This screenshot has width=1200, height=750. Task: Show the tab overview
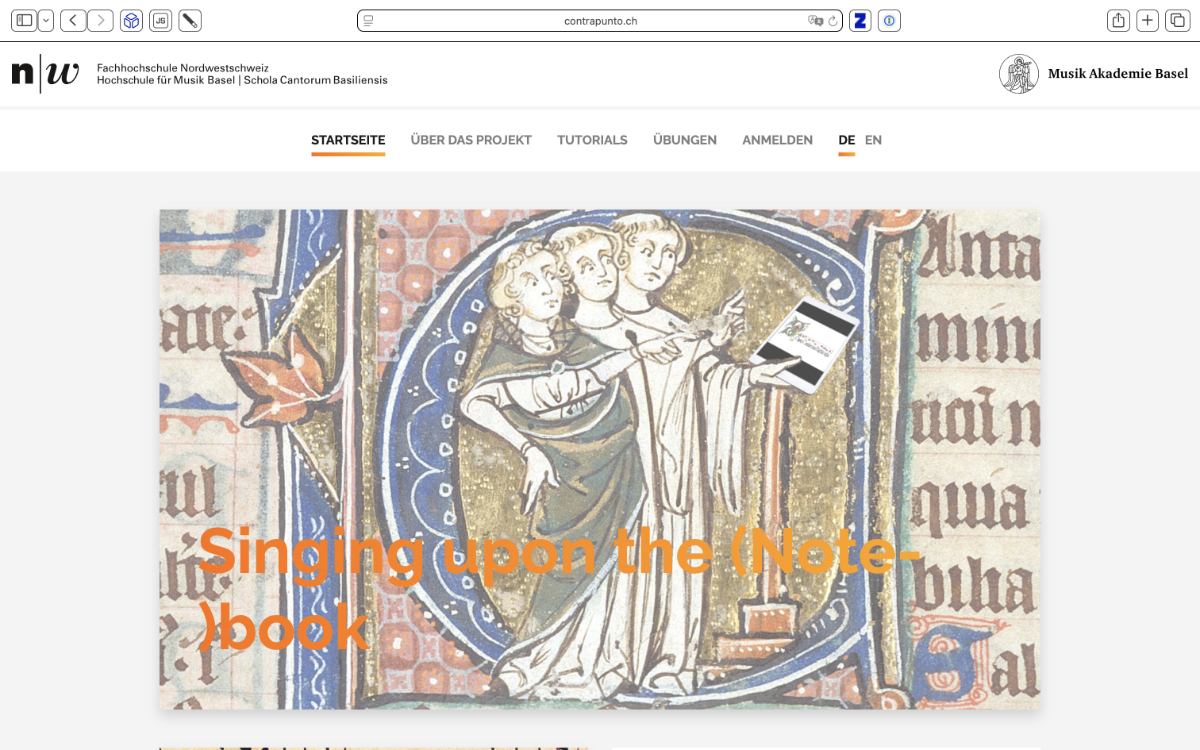pyautogui.click(x=1177, y=20)
